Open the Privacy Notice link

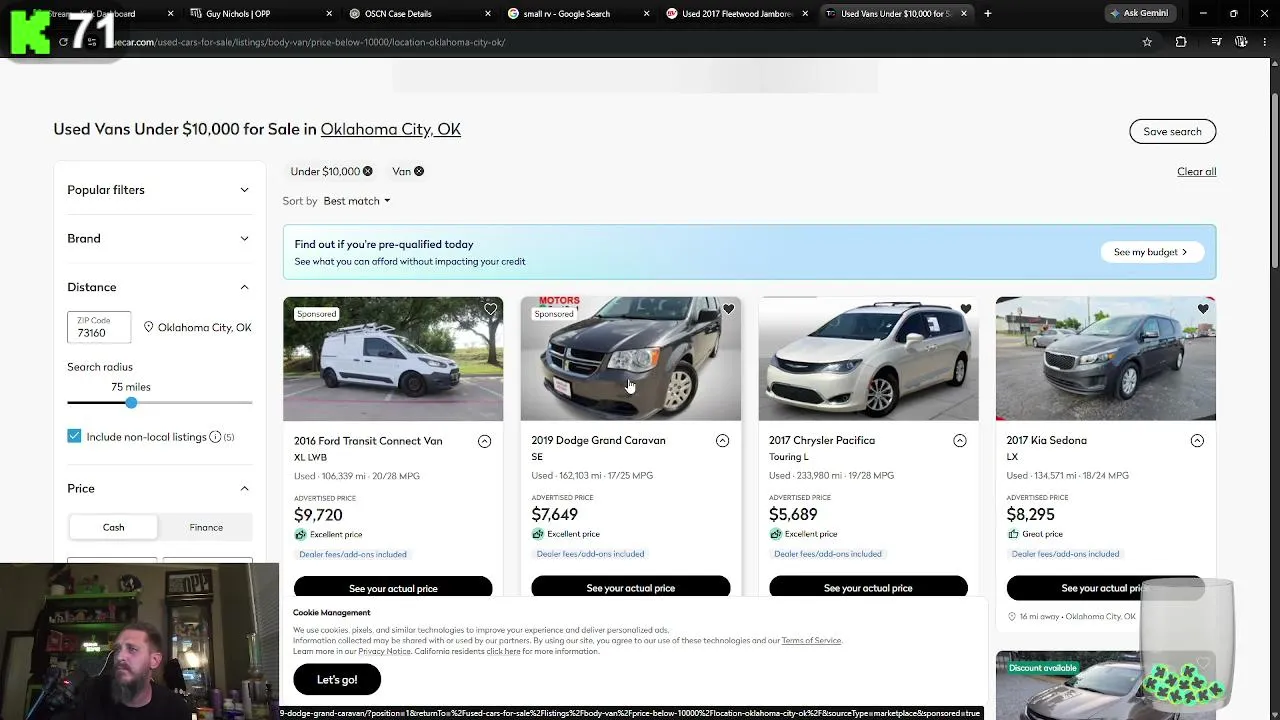tap(384, 651)
